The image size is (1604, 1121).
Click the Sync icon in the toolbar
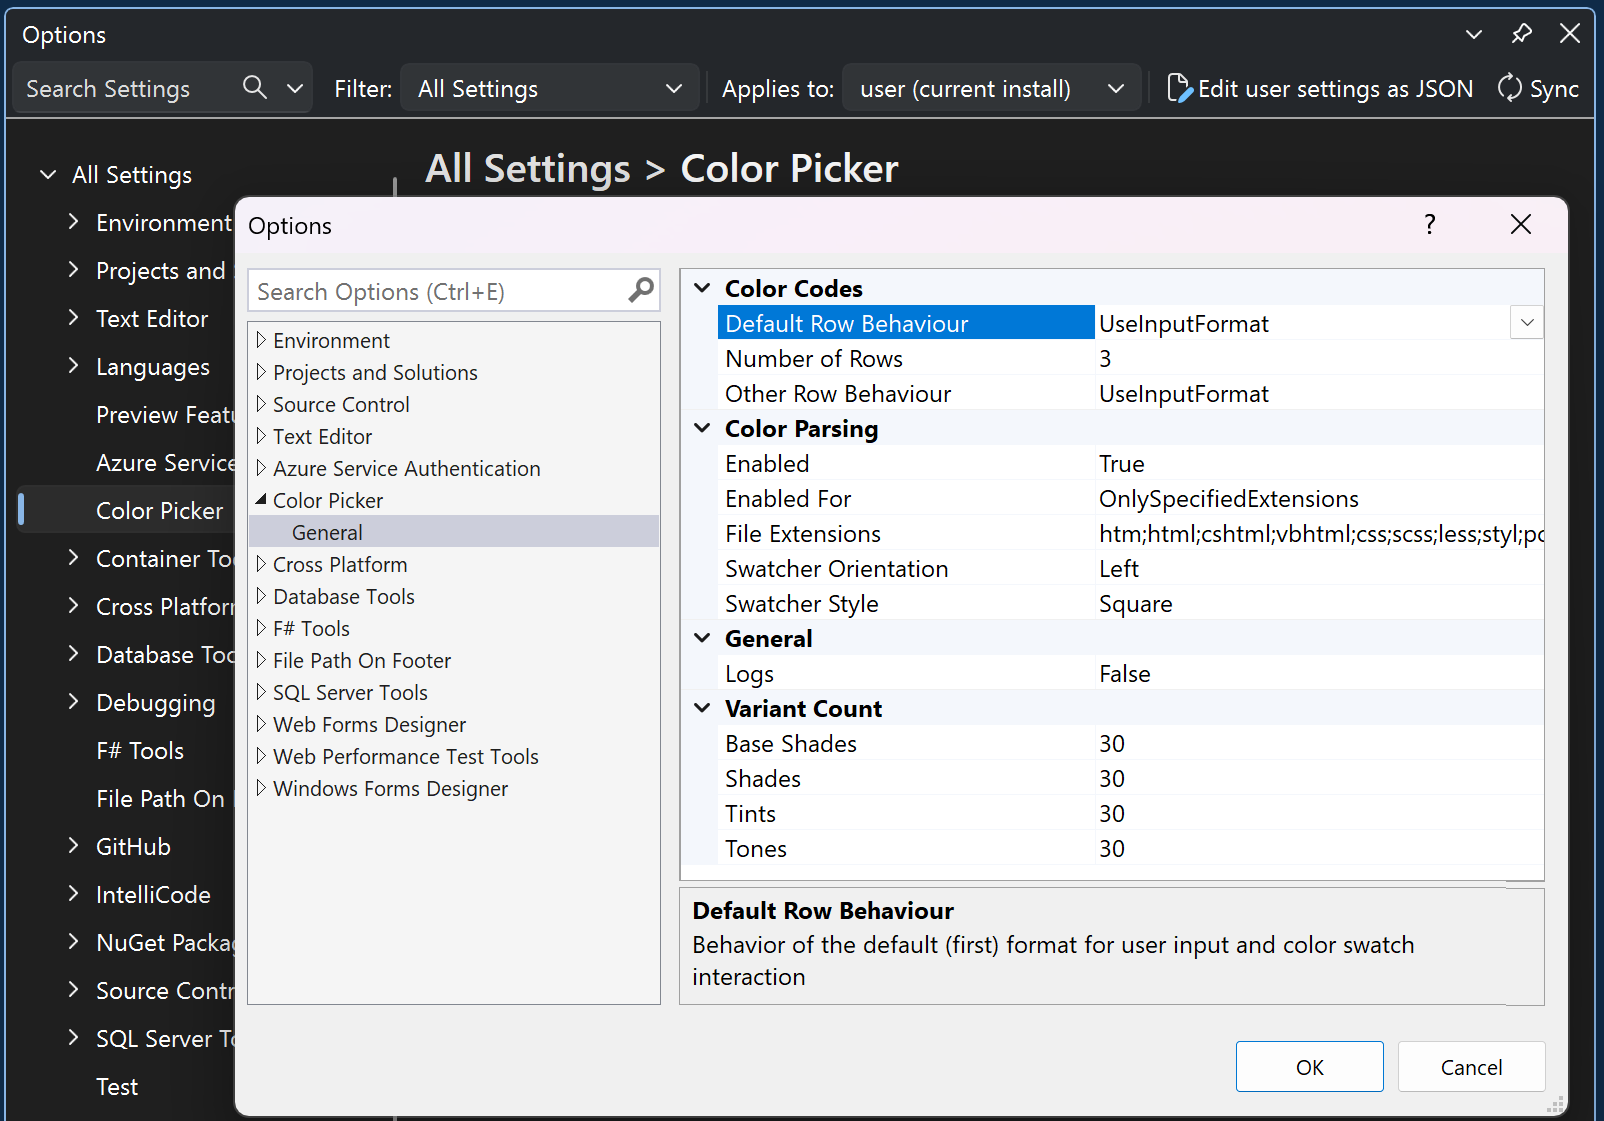(x=1509, y=88)
